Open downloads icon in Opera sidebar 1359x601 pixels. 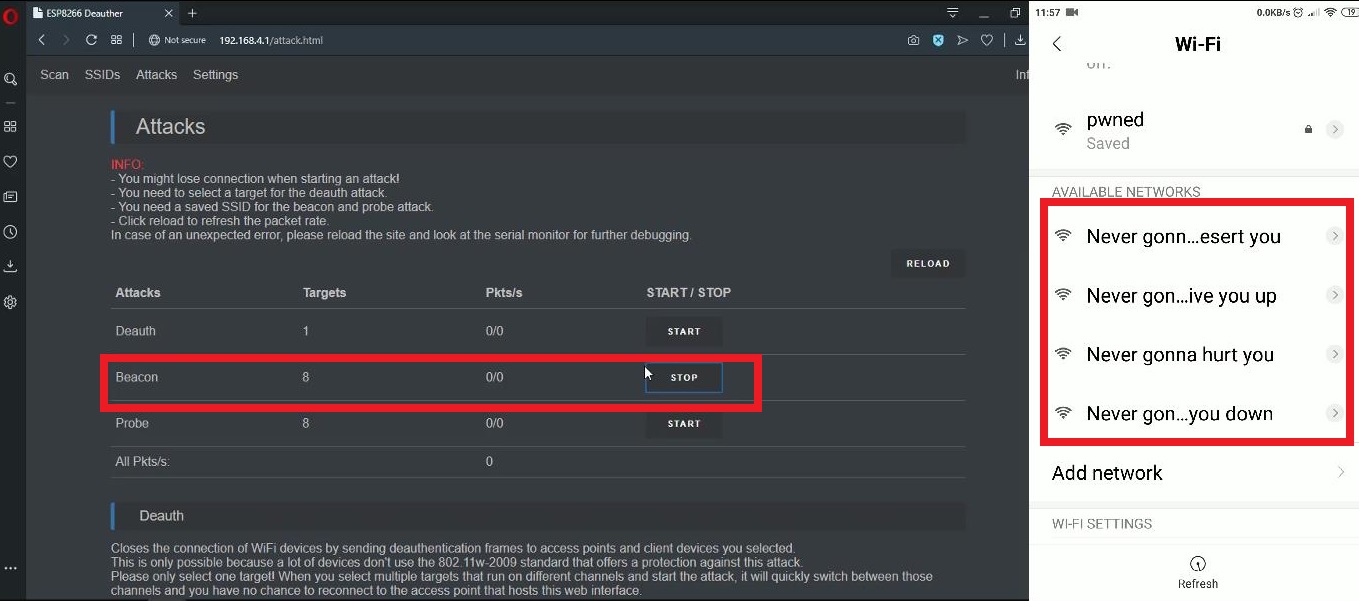(10, 266)
